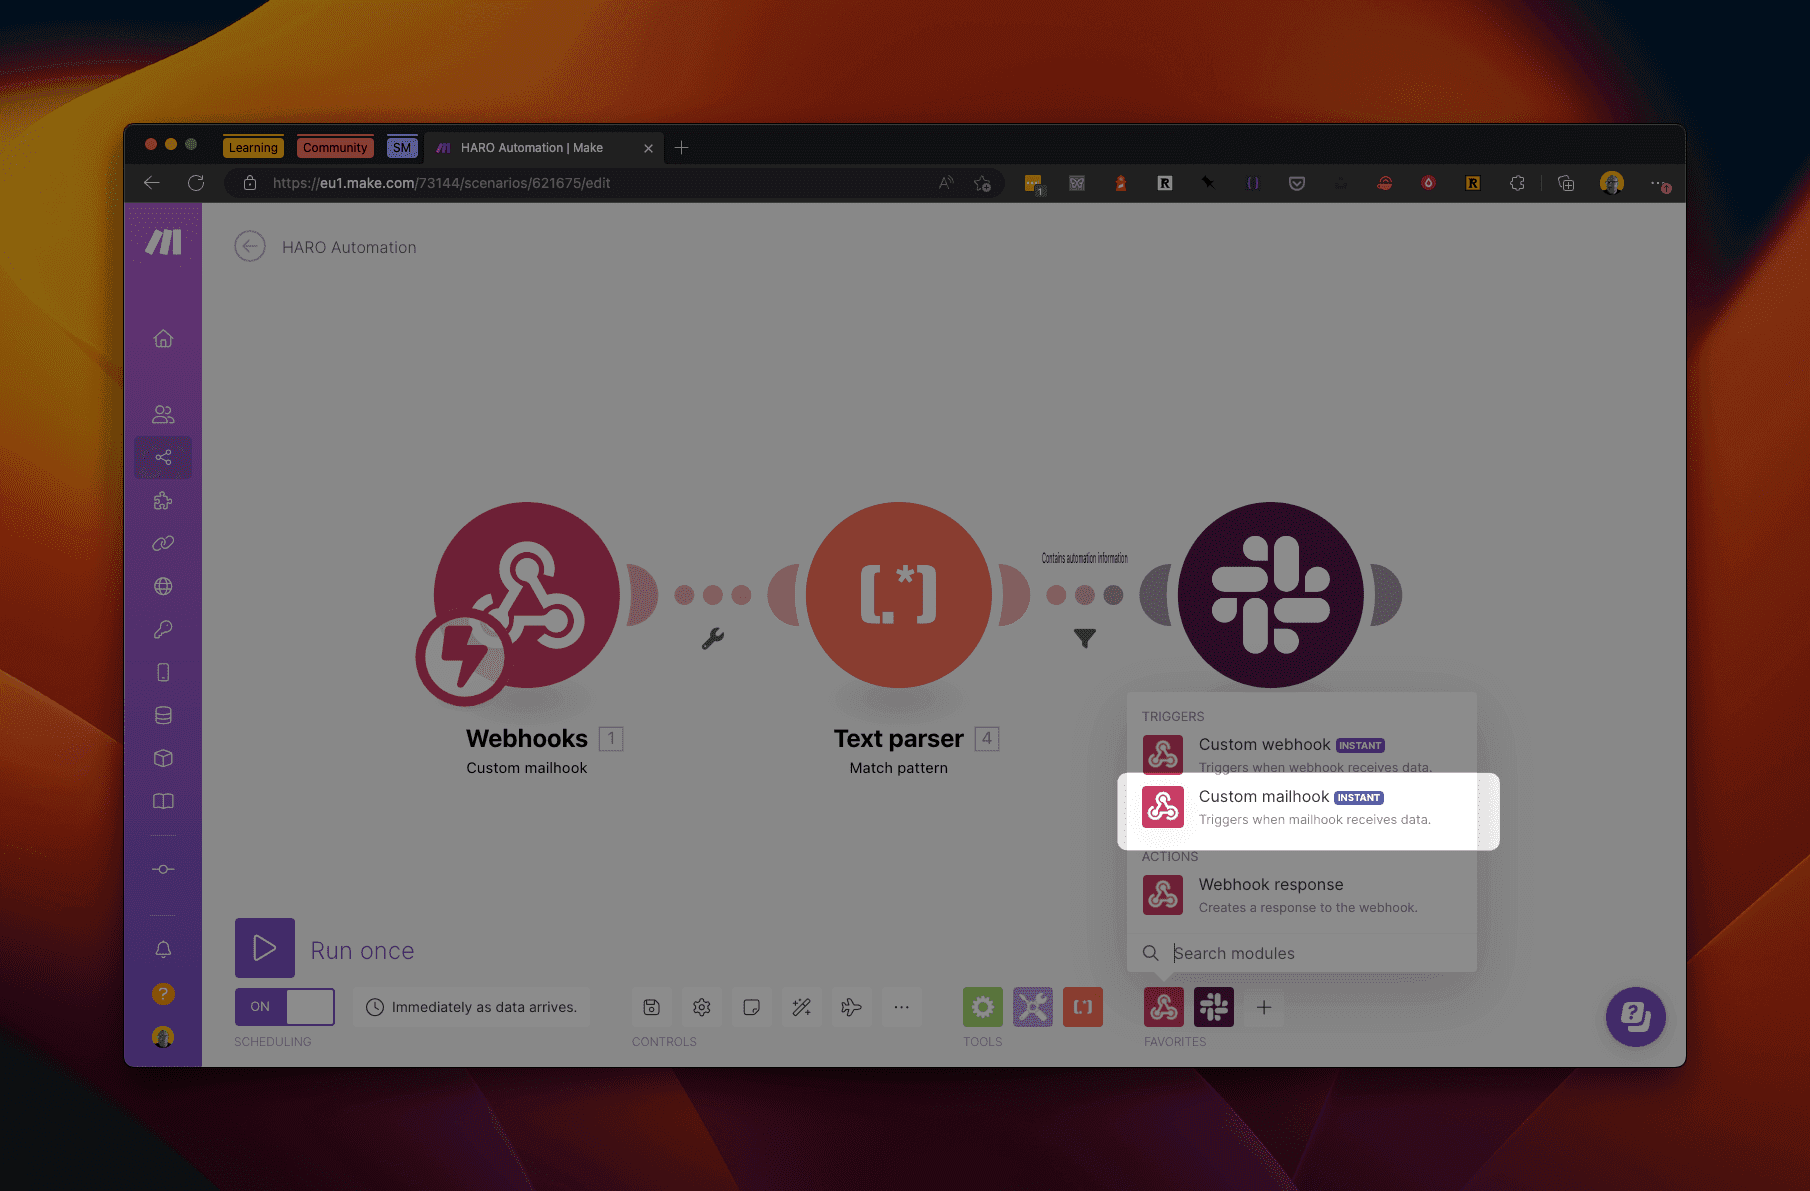Switch to Community tab group
The height and width of the screenshot is (1191, 1810).
[x=335, y=147]
